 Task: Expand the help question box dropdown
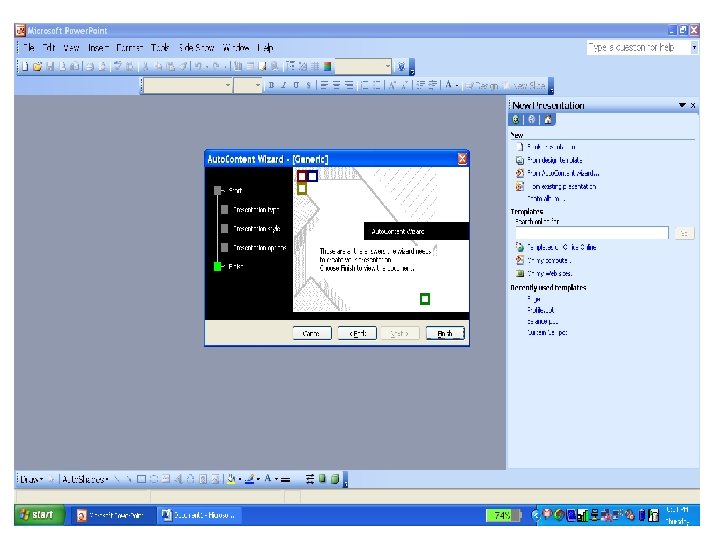[x=694, y=47]
